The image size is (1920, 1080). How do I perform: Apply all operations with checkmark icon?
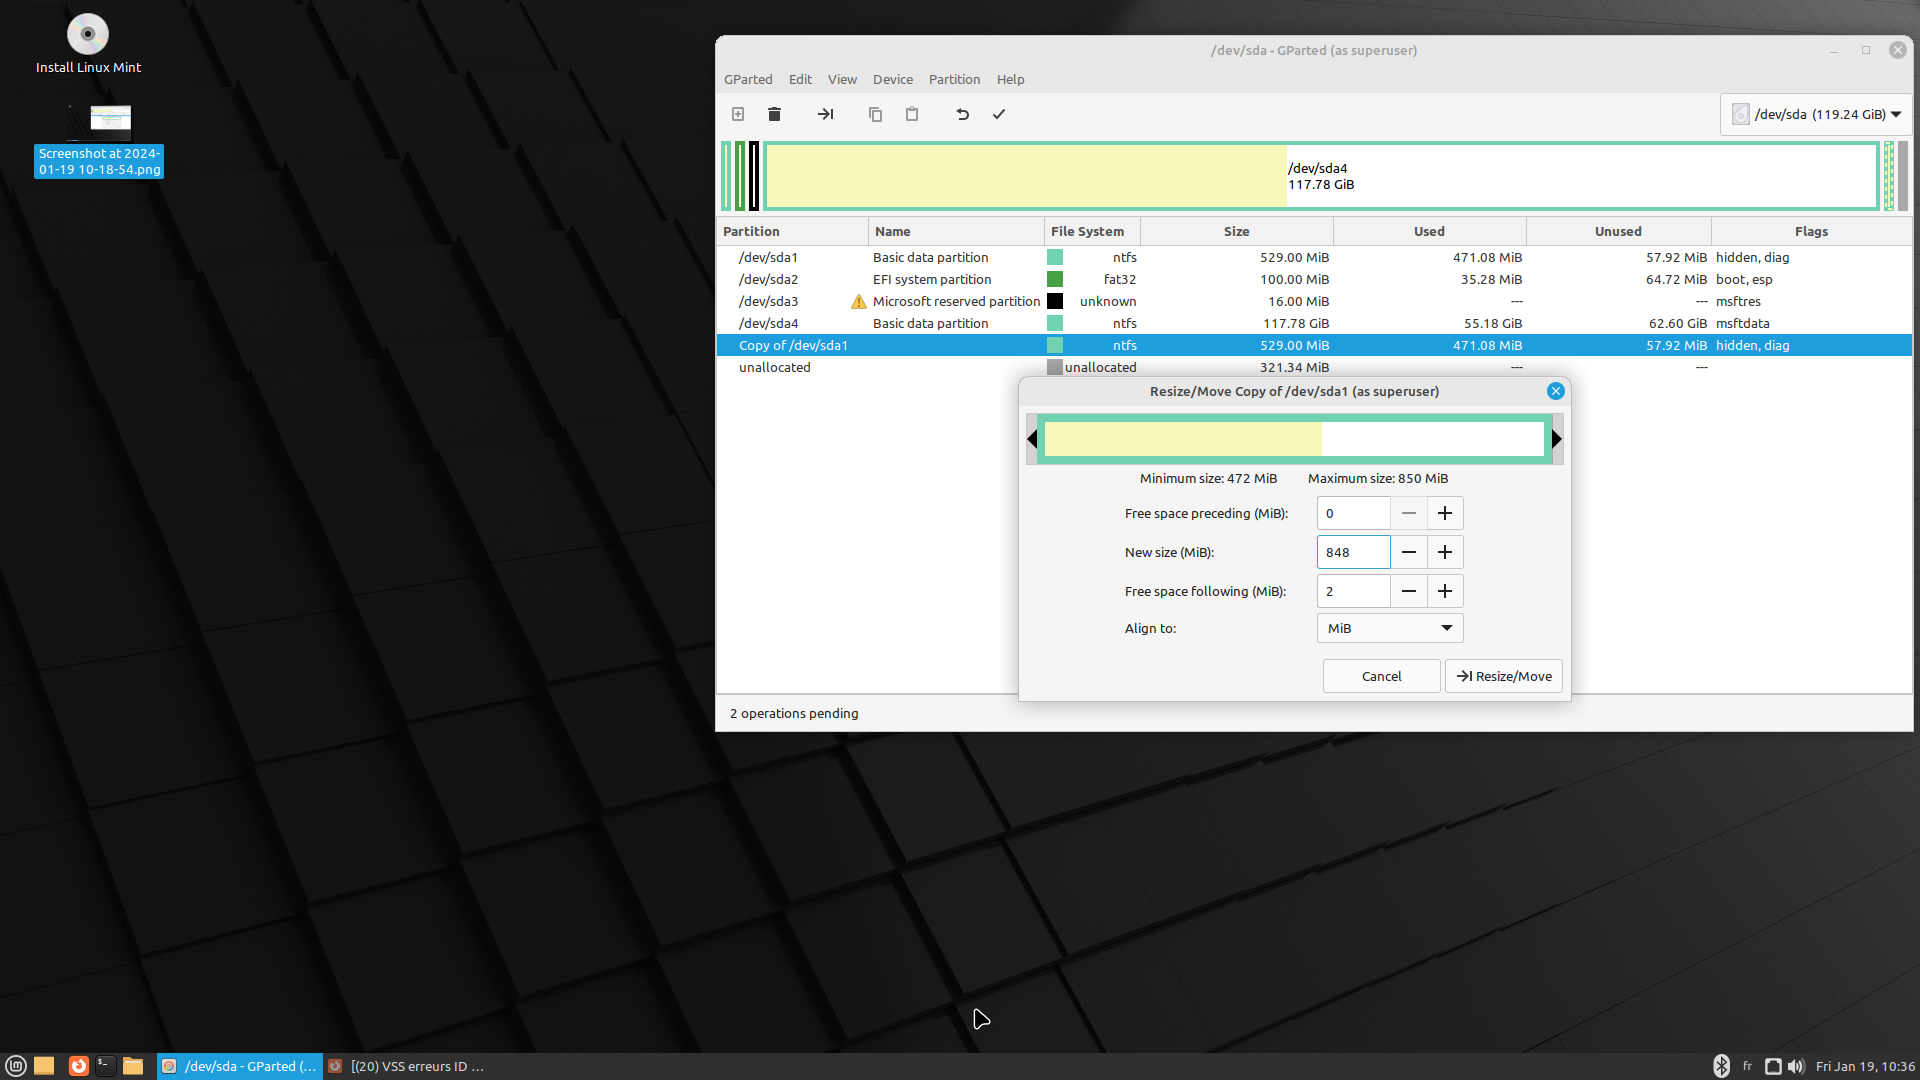point(998,114)
